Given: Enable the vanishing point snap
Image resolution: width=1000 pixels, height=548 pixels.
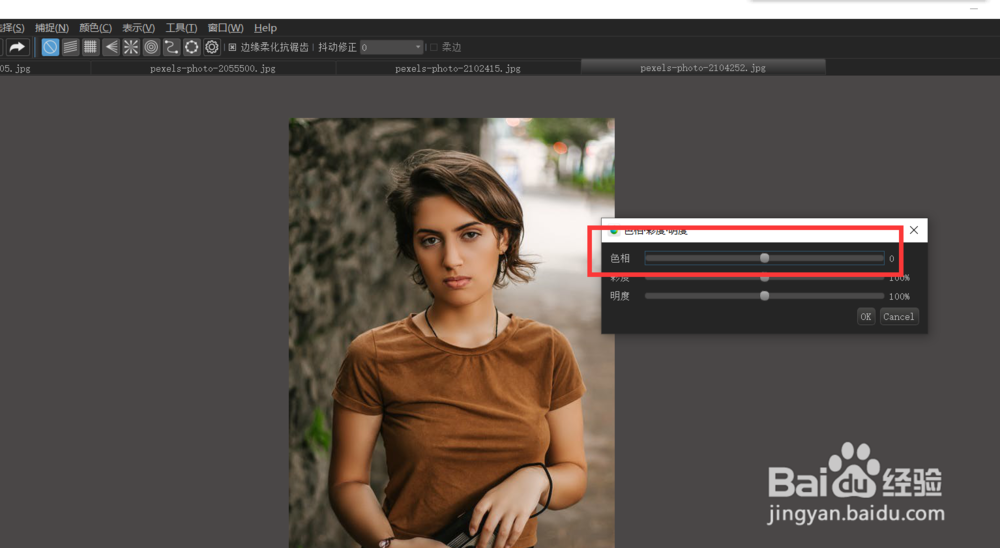Looking at the screenshot, I should pos(111,47).
